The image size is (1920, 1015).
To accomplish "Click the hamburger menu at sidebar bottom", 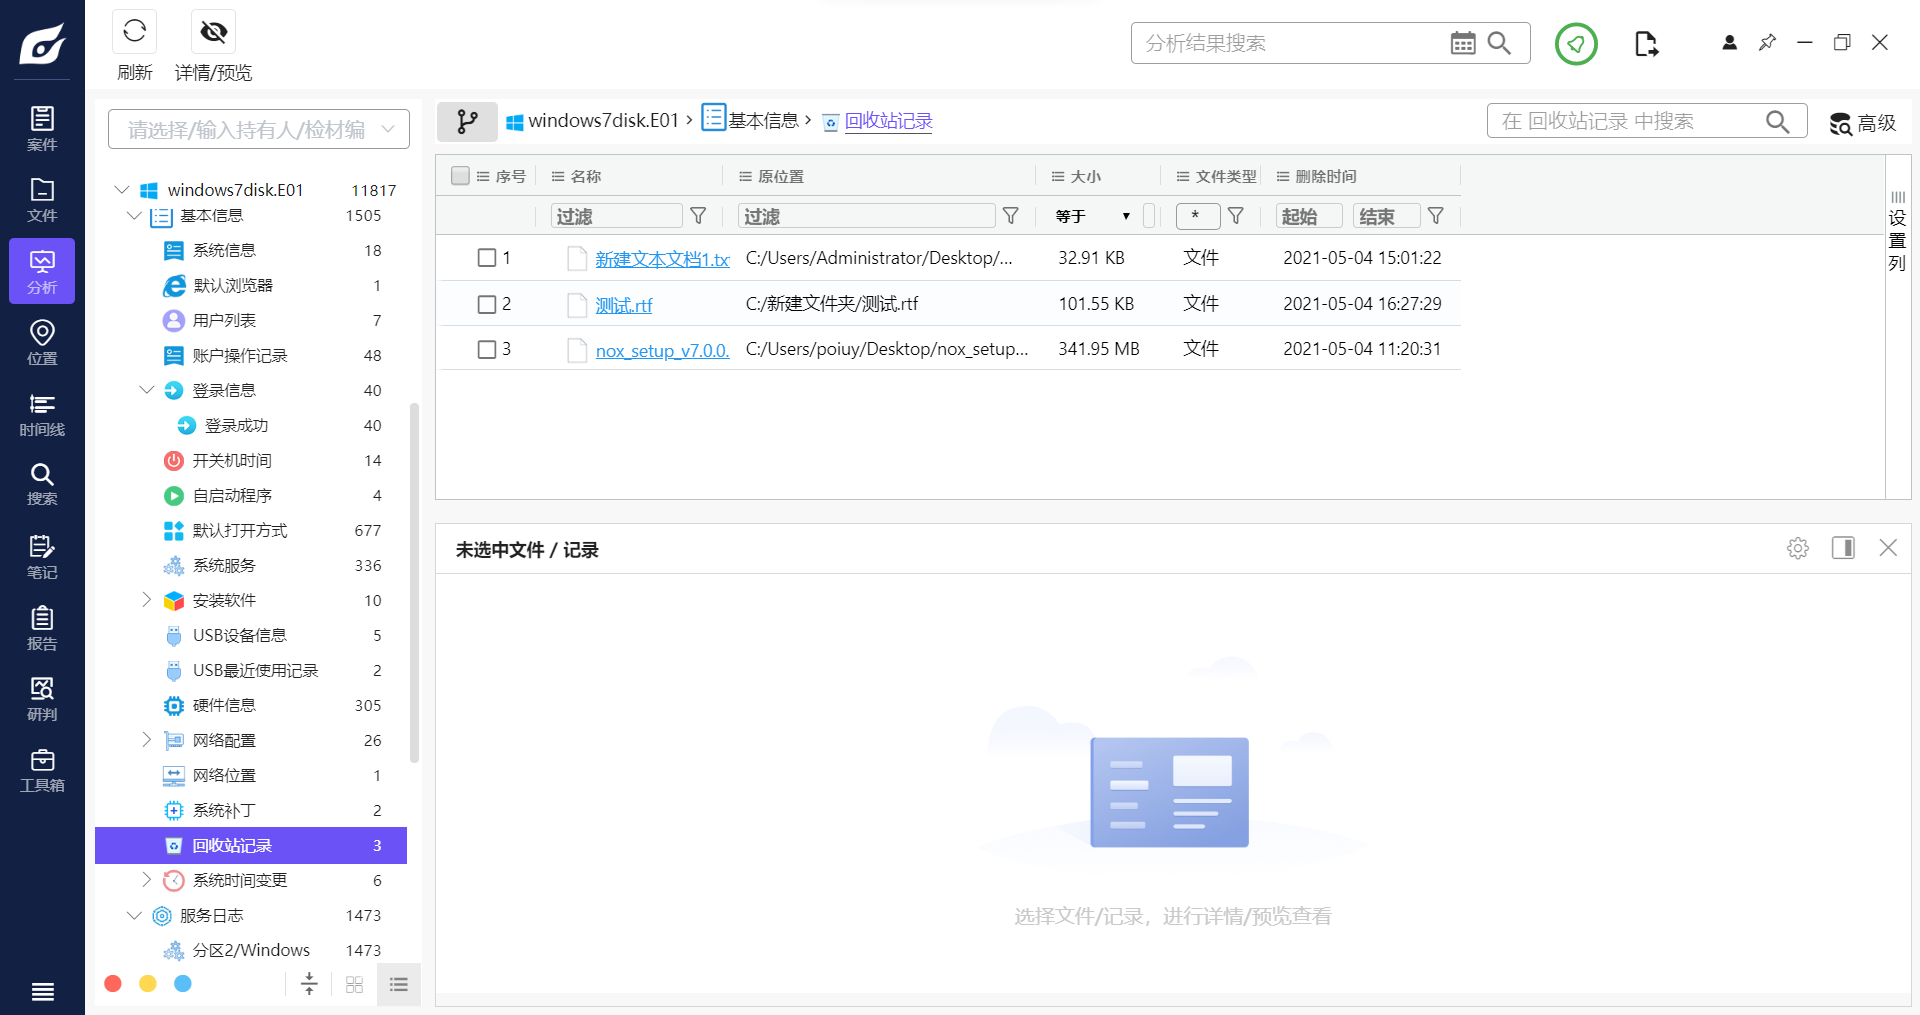I will [x=42, y=991].
